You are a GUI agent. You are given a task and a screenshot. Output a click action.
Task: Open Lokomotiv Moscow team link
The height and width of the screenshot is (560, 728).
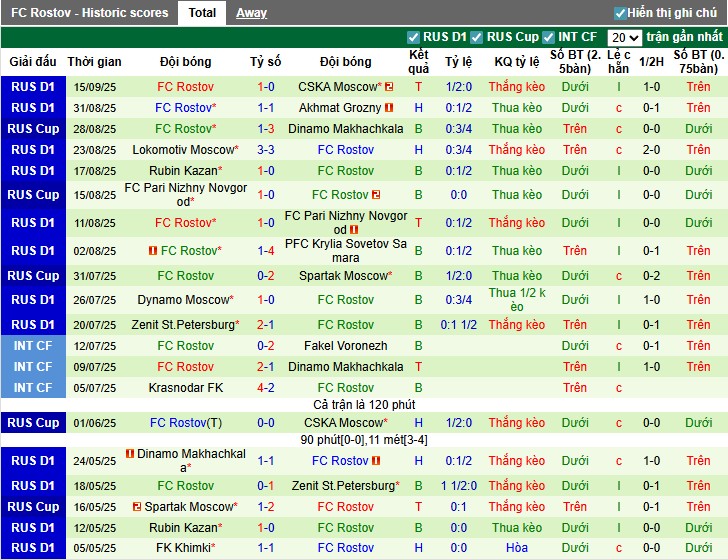pos(185,150)
